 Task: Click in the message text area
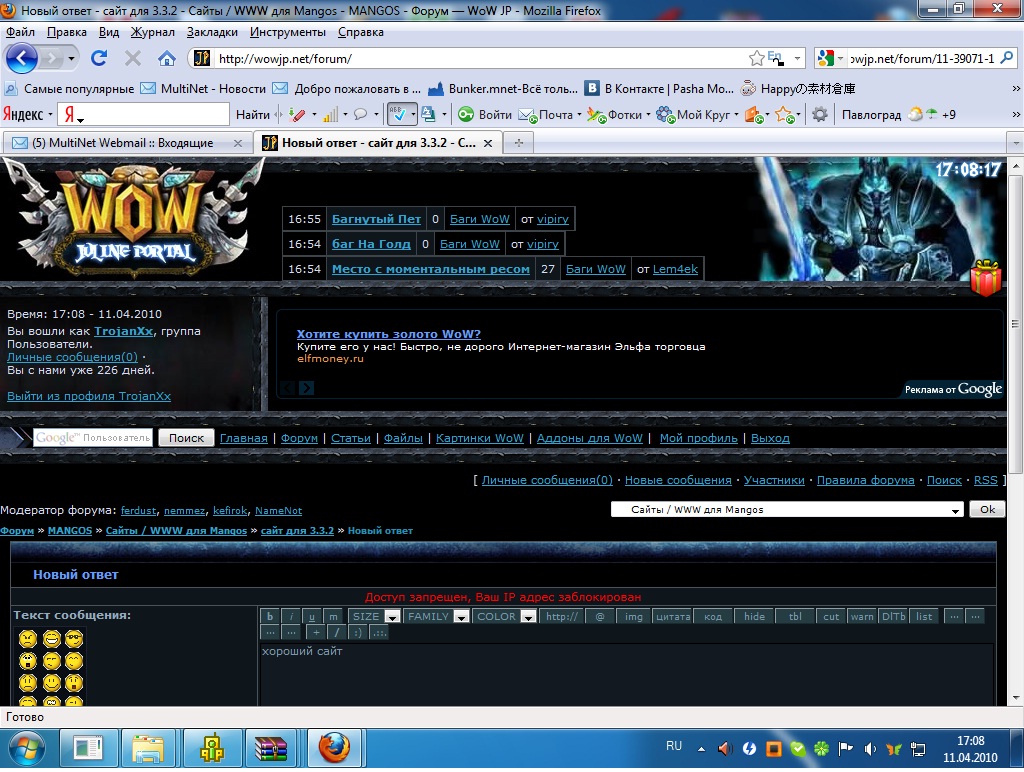(x=626, y=674)
